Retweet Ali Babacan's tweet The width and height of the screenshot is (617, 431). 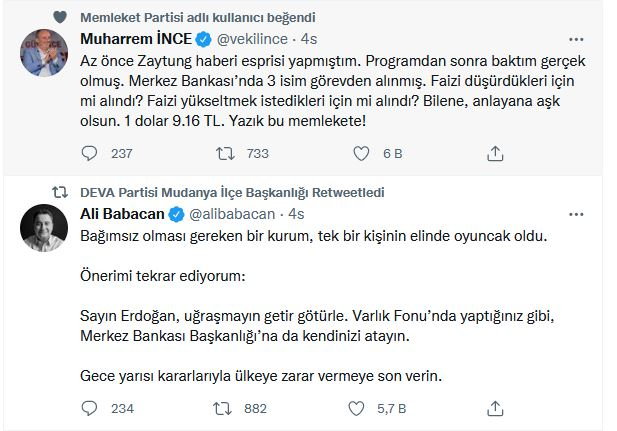[226, 407]
